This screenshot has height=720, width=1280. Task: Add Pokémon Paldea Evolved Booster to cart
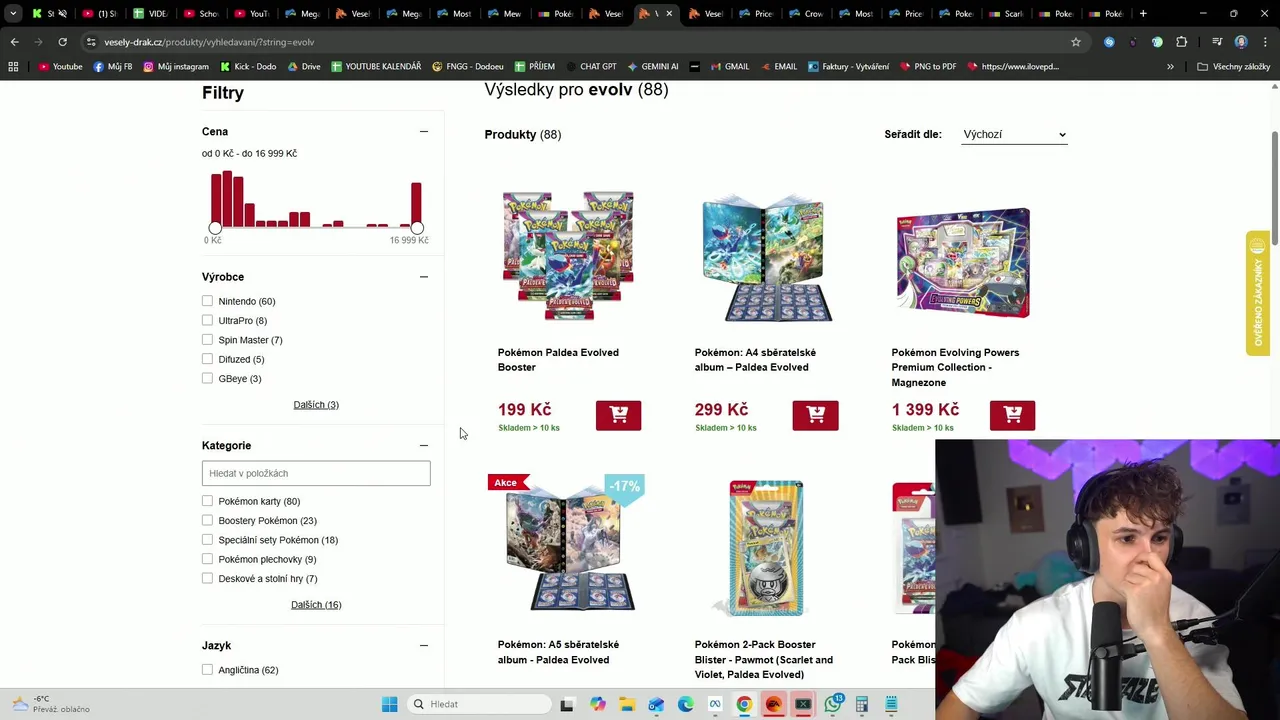618,415
